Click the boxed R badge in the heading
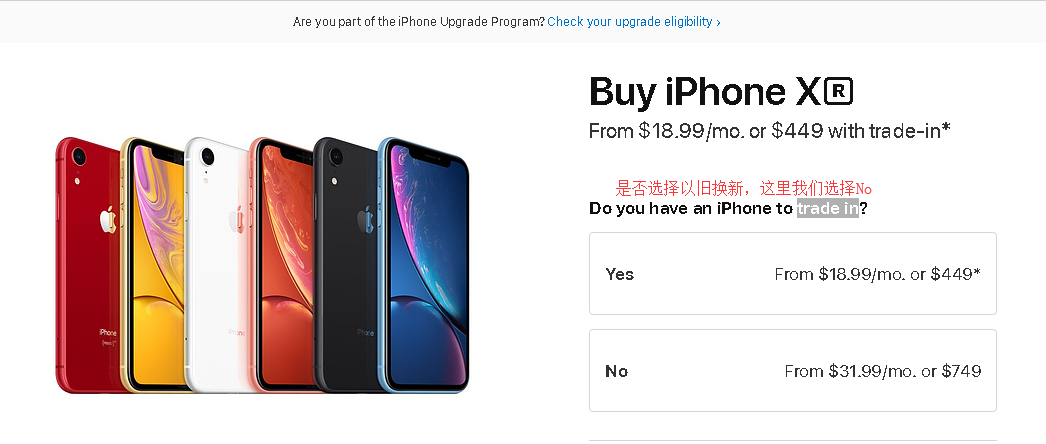 838,93
